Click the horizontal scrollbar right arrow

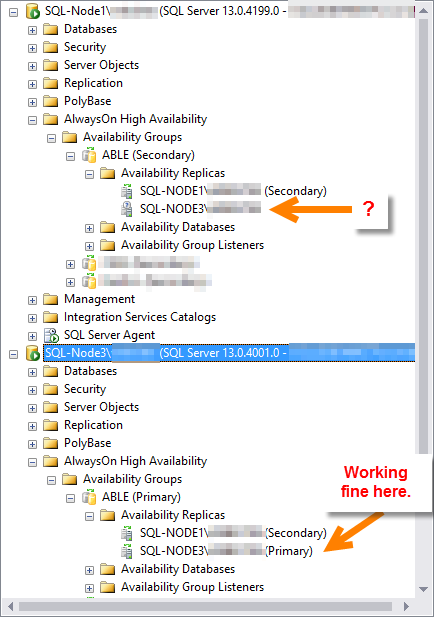tap(406, 606)
